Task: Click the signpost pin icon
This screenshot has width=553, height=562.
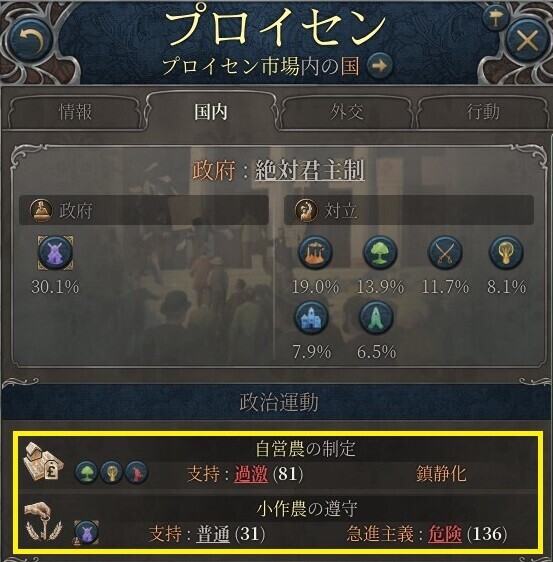Action: click(496, 18)
